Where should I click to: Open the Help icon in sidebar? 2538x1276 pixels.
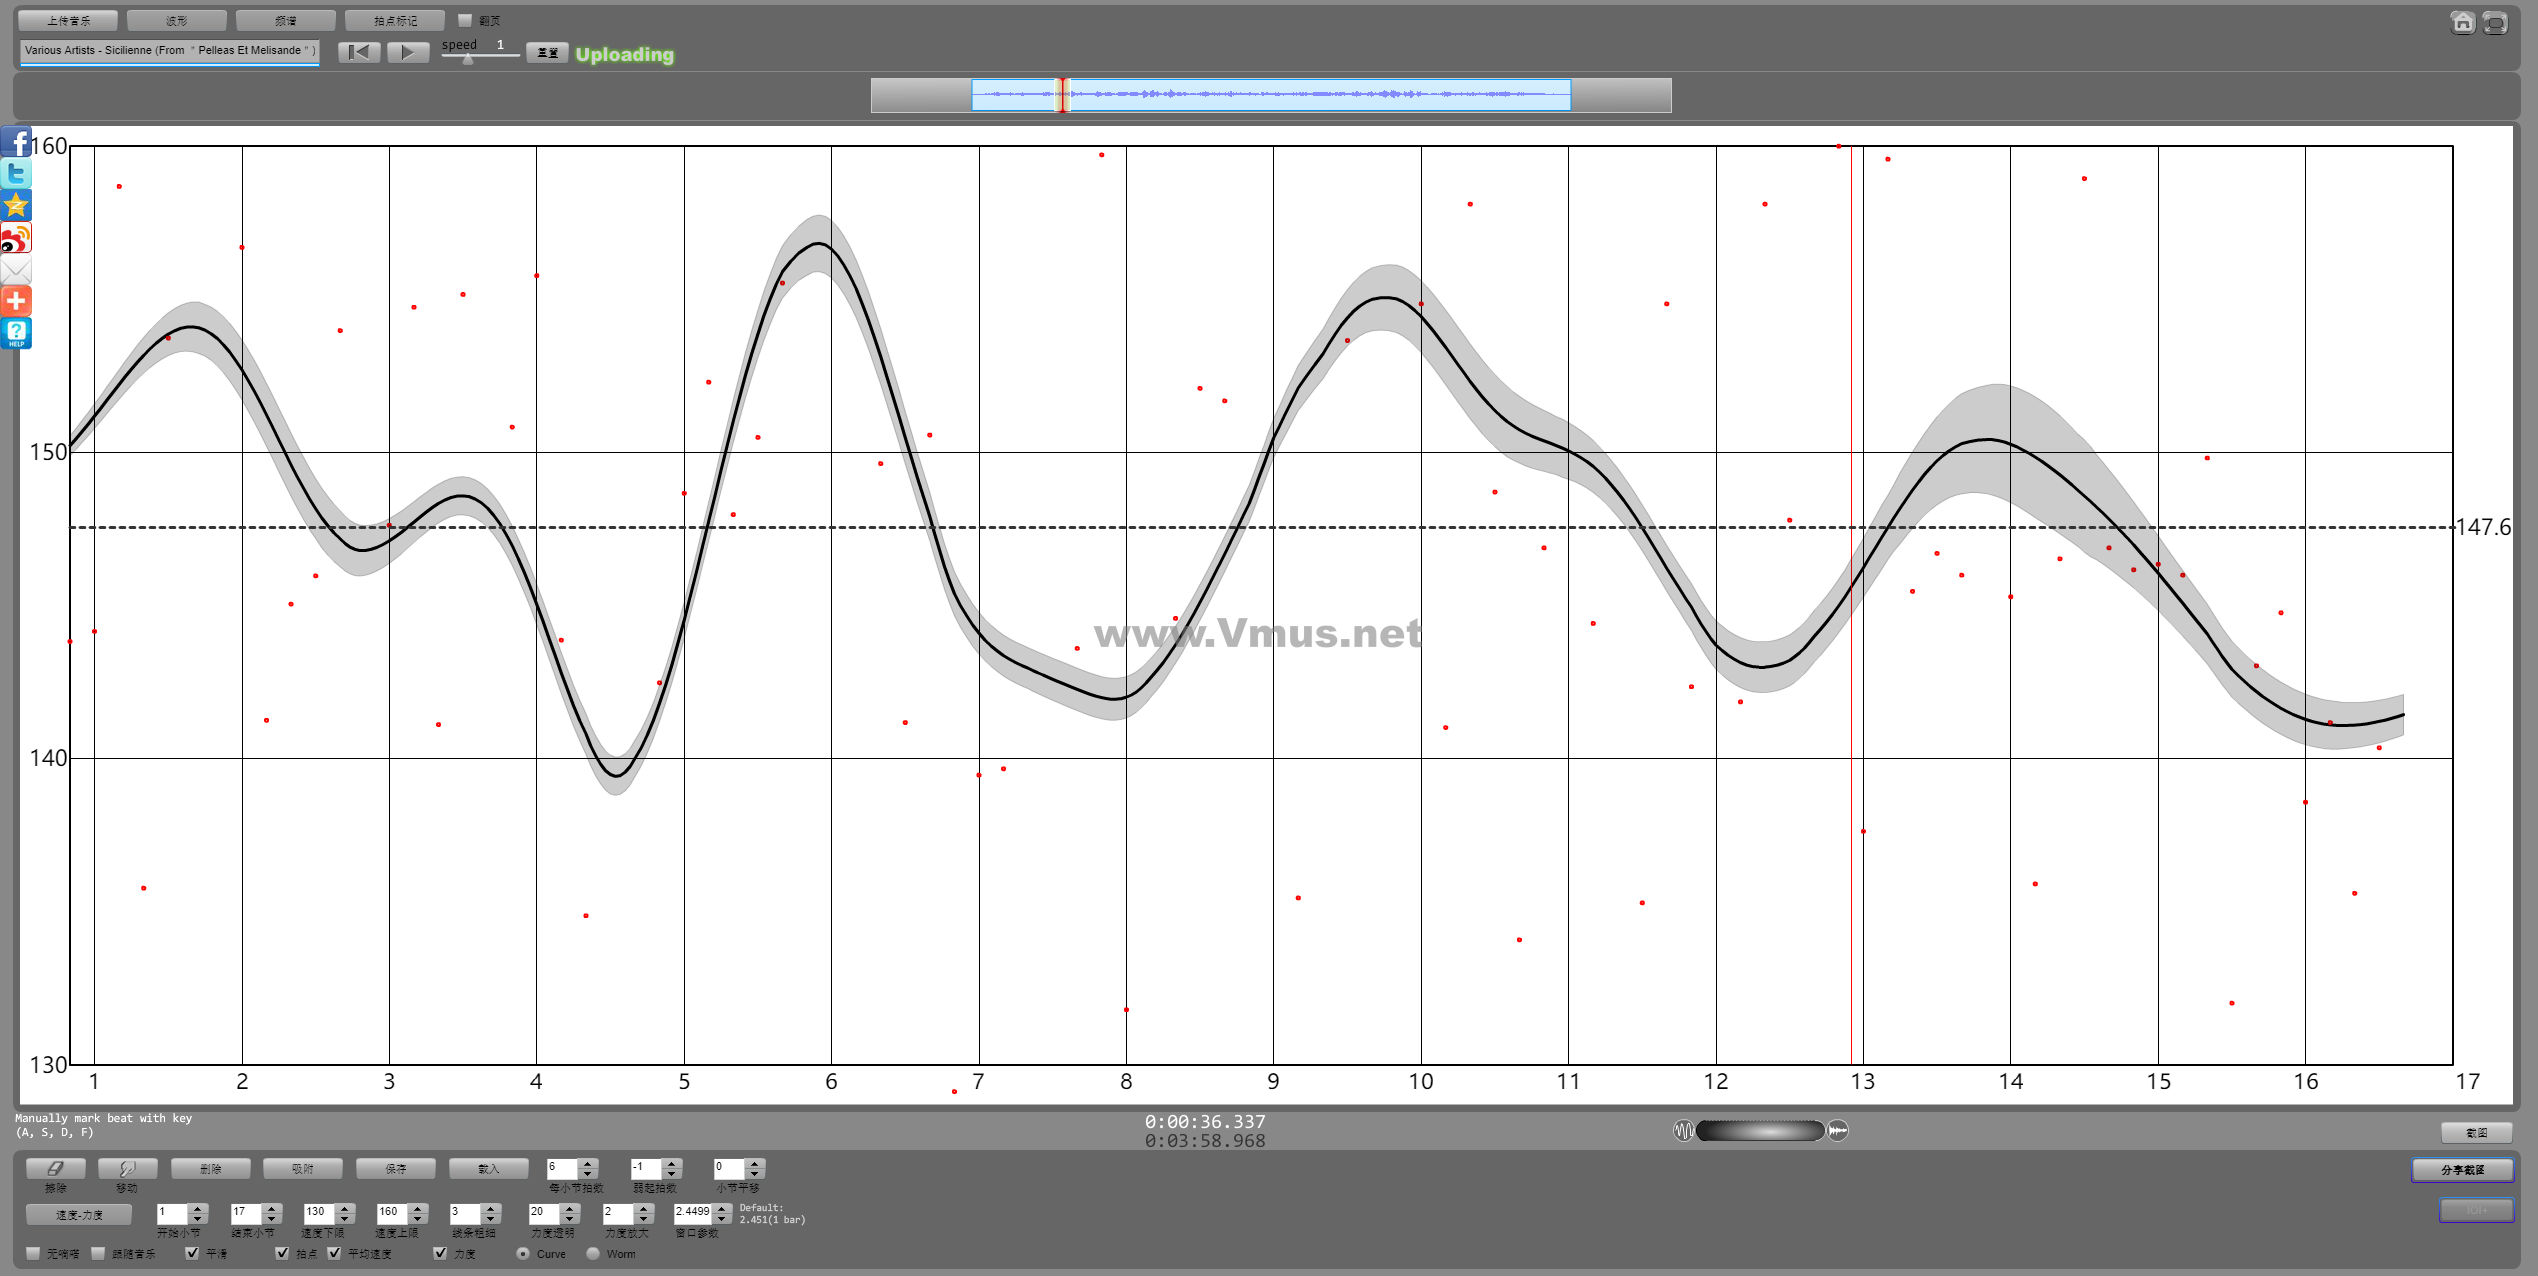(x=16, y=333)
